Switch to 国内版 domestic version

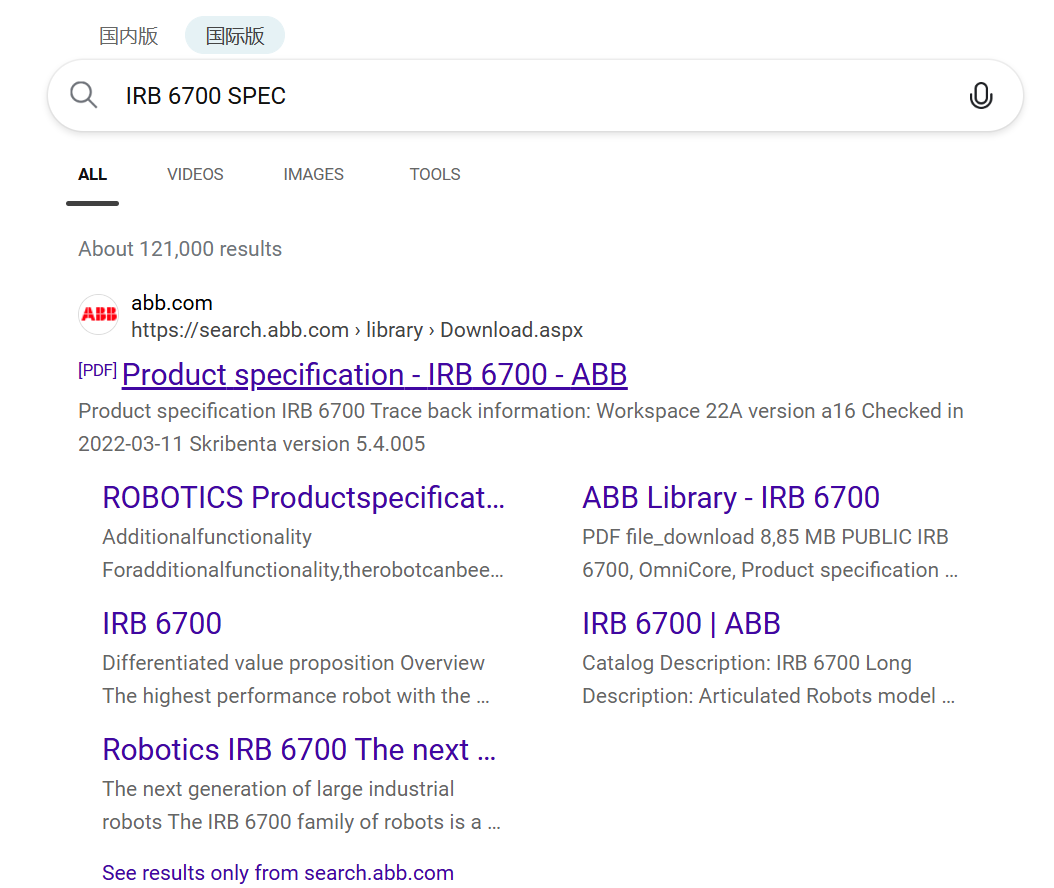click(x=128, y=36)
